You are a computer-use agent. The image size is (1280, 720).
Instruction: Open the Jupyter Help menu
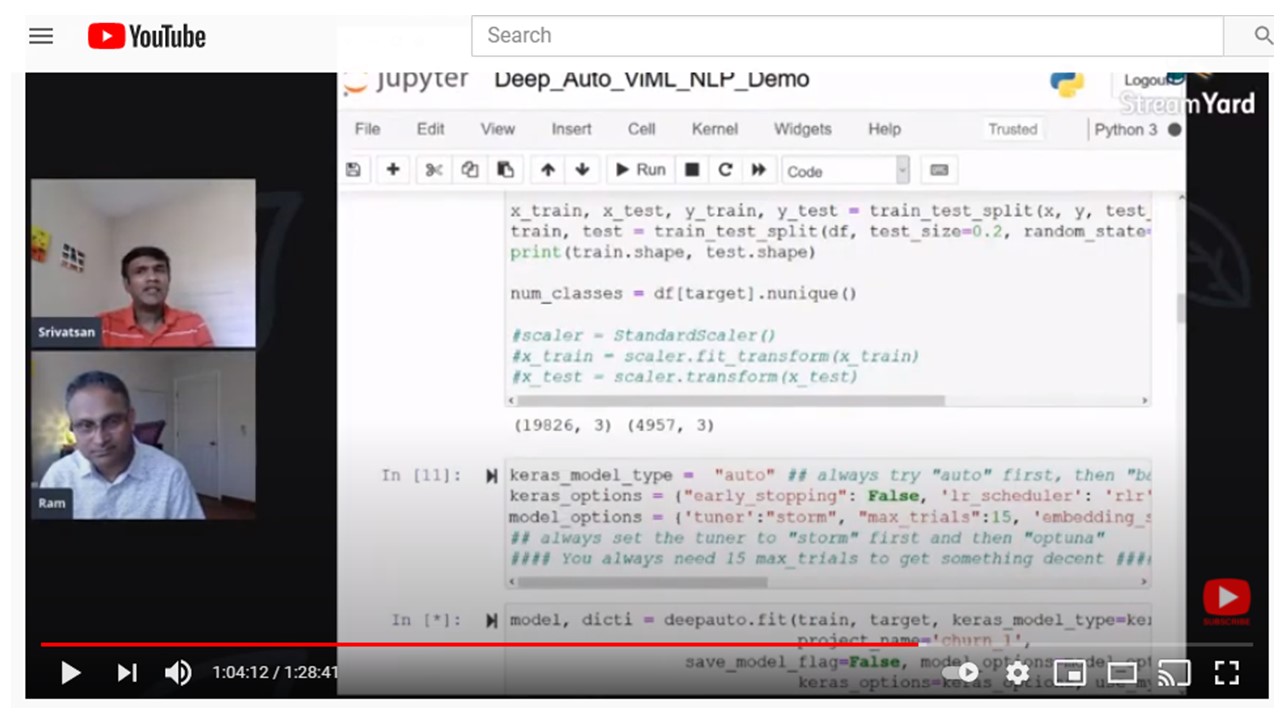pyautogui.click(x=884, y=129)
